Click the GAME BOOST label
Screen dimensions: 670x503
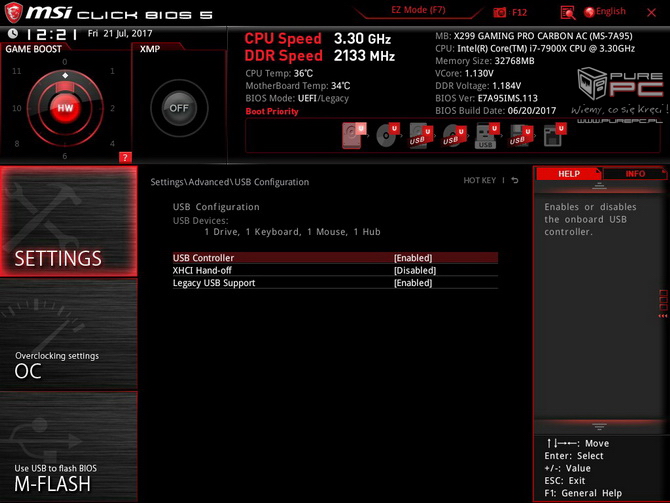click(x=33, y=49)
